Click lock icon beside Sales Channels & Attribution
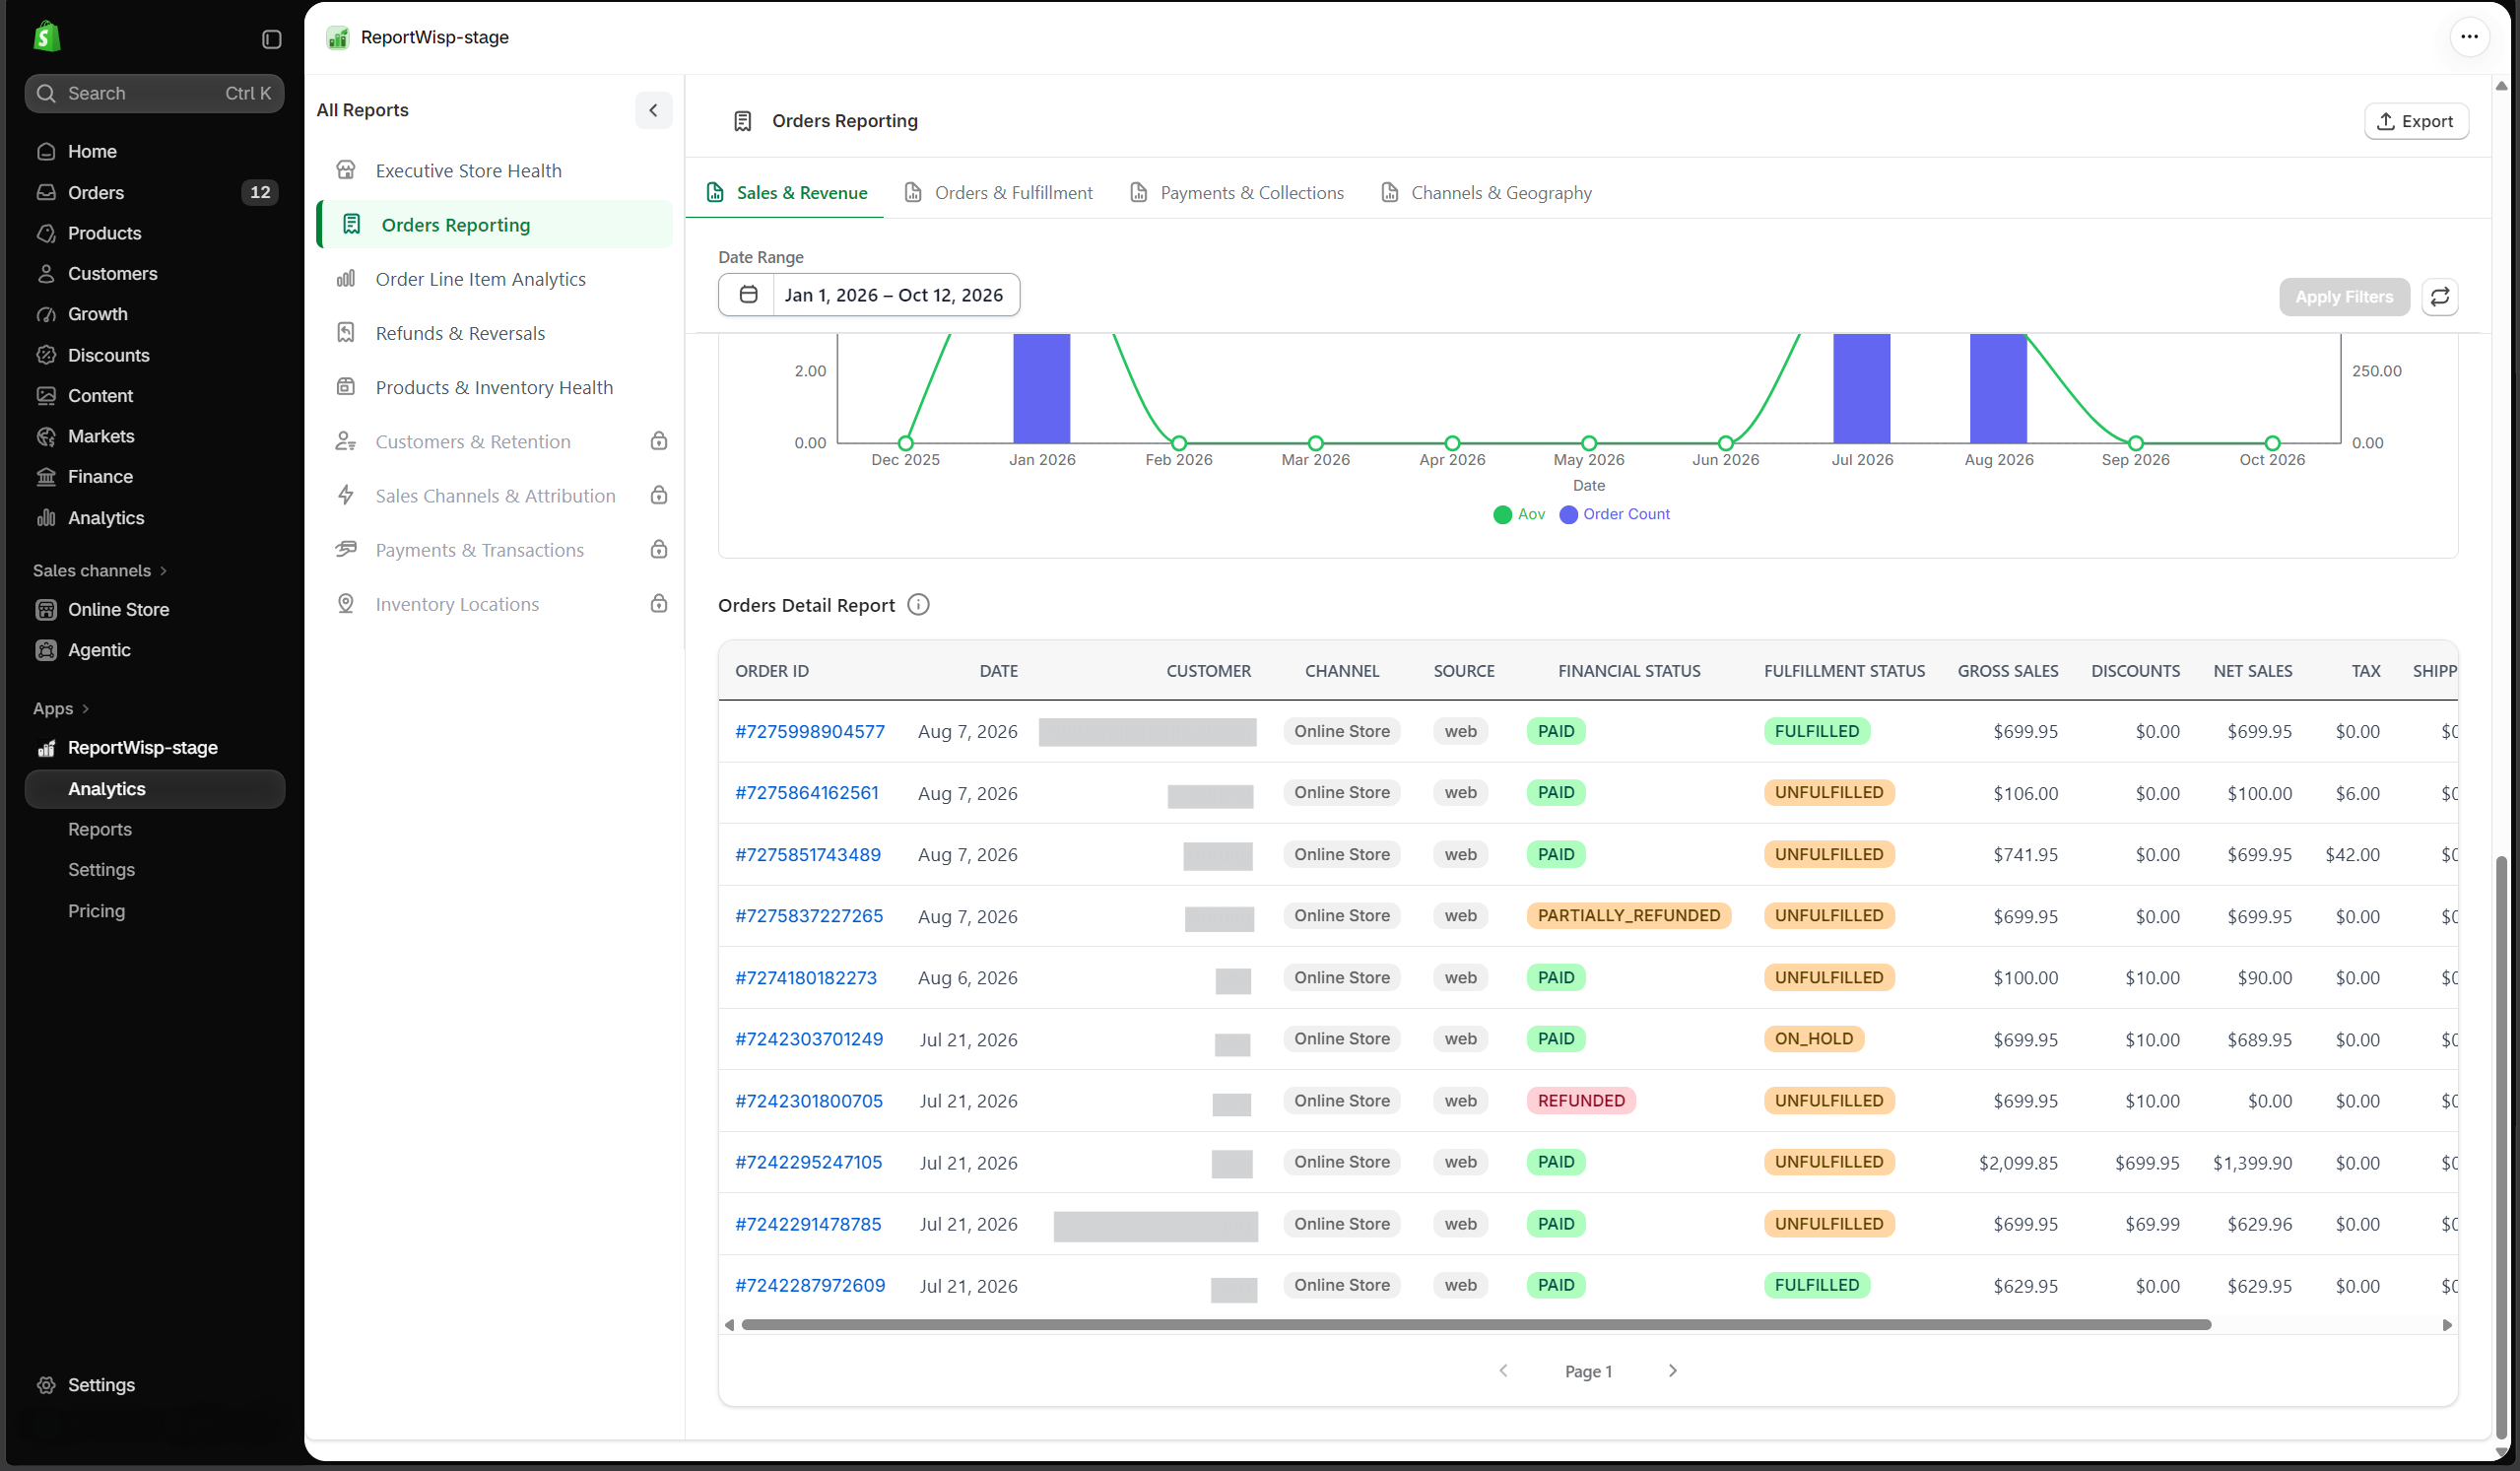Image resolution: width=2520 pixels, height=1471 pixels. [x=658, y=496]
